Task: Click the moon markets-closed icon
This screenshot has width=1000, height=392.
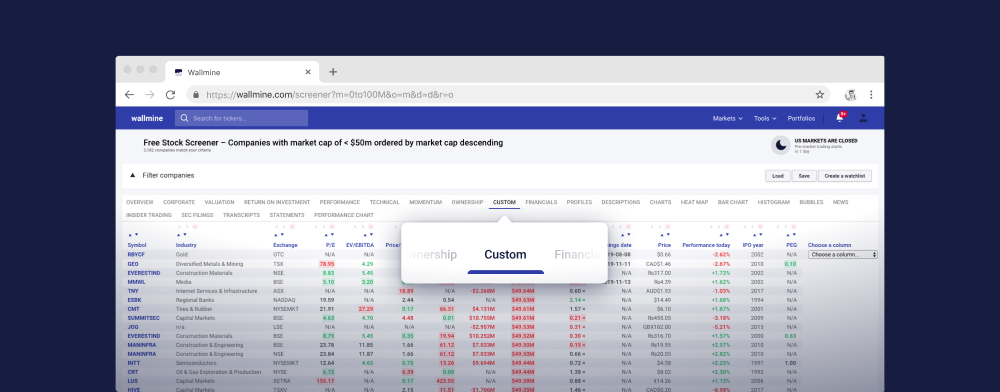Action: pyautogui.click(x=781, y=145)
